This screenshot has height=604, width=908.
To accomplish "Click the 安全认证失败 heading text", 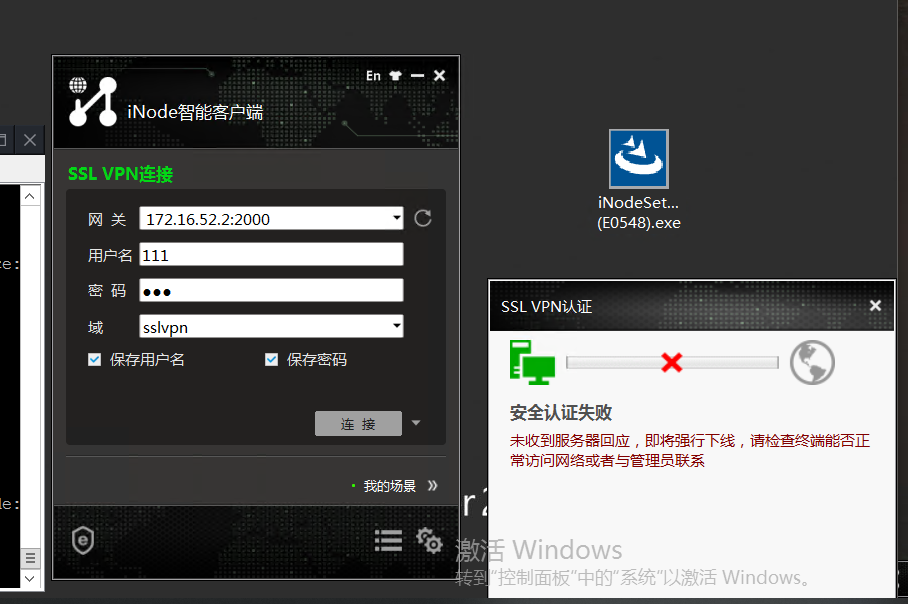I will click(561, 413).
